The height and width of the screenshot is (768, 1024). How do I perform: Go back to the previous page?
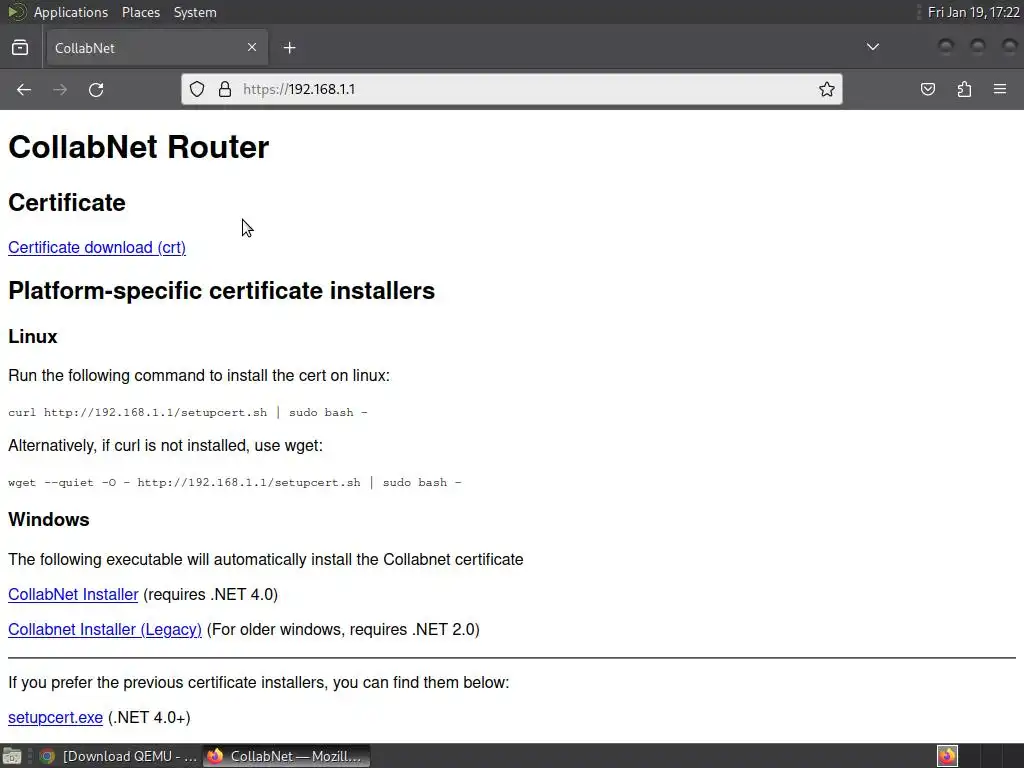(x=24, y=89)
